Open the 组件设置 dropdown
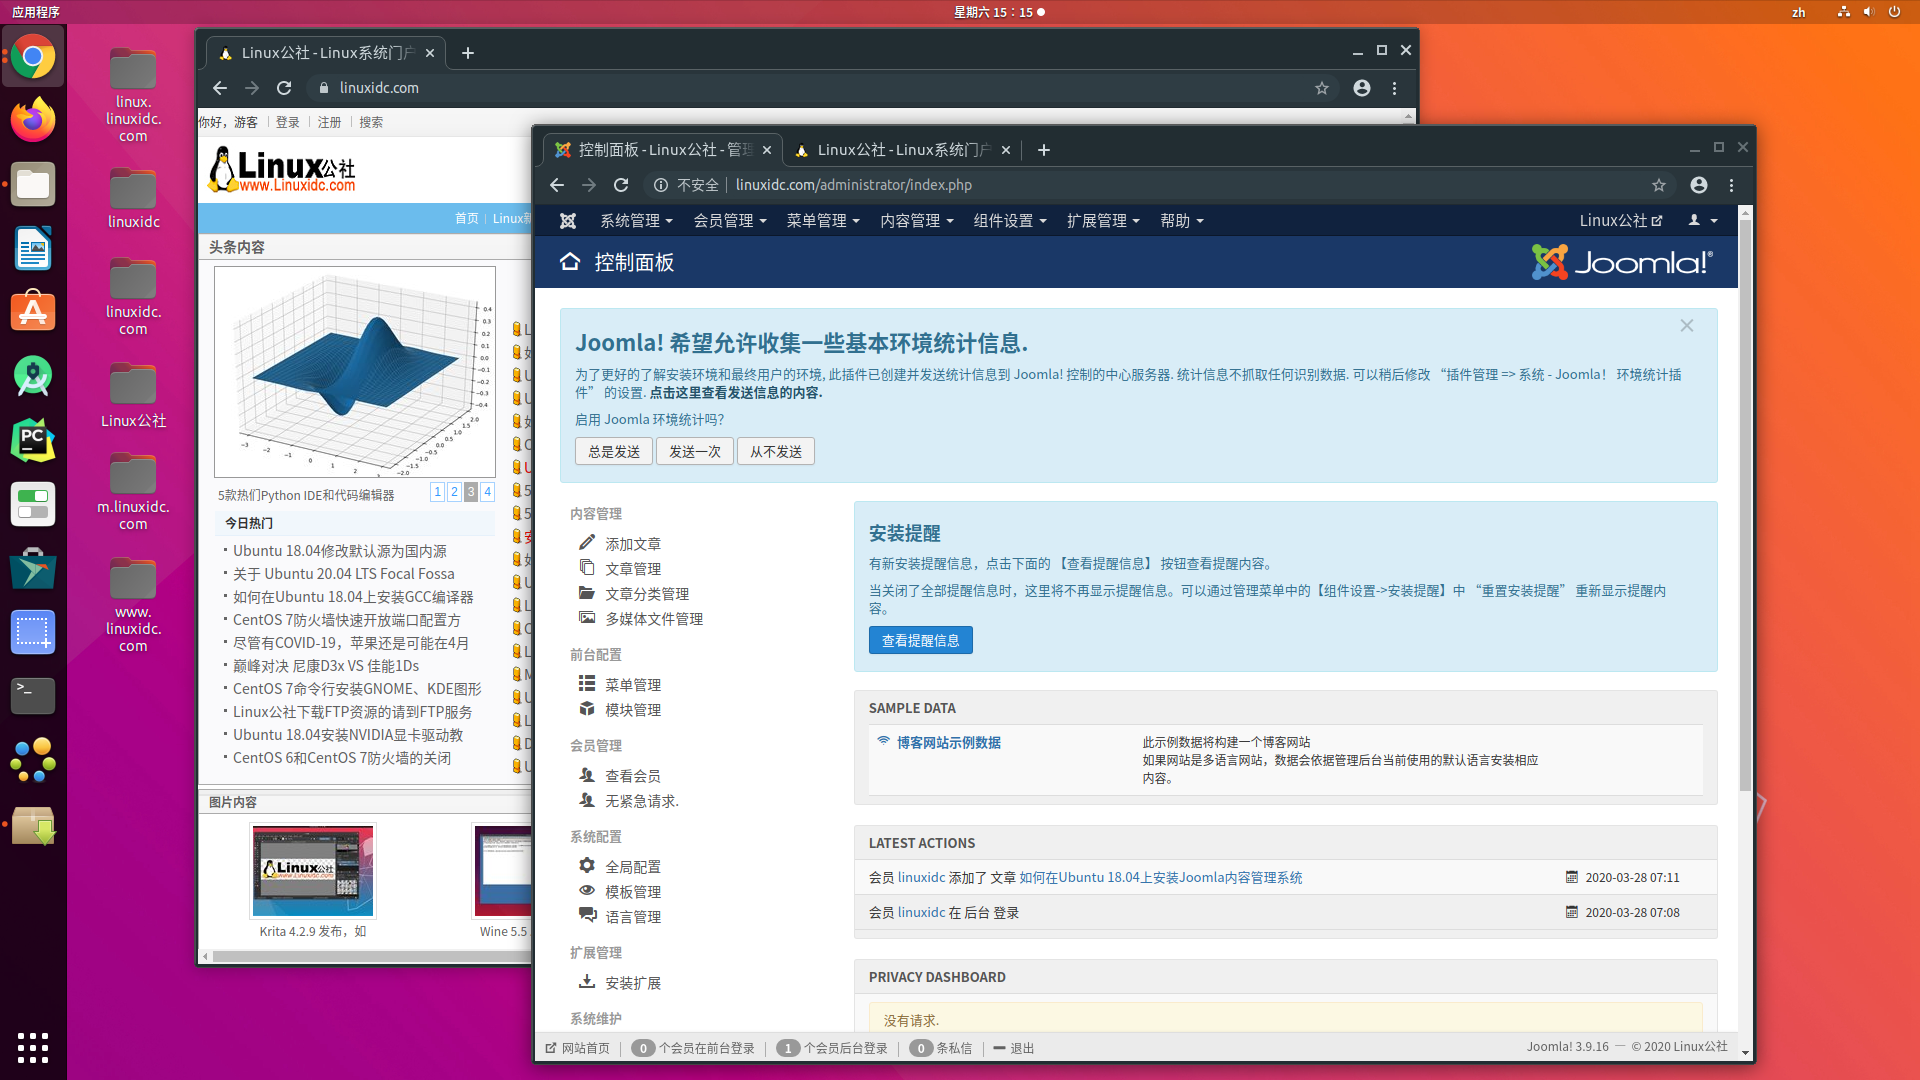This screenshot has height=1080, width=1920. point(1010,221)
